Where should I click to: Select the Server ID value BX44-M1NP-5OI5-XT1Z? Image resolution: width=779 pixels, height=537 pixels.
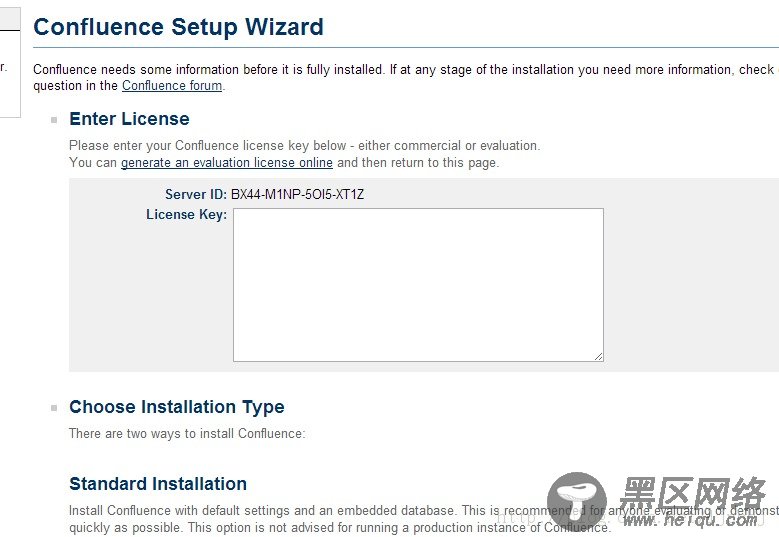[297, 194]
